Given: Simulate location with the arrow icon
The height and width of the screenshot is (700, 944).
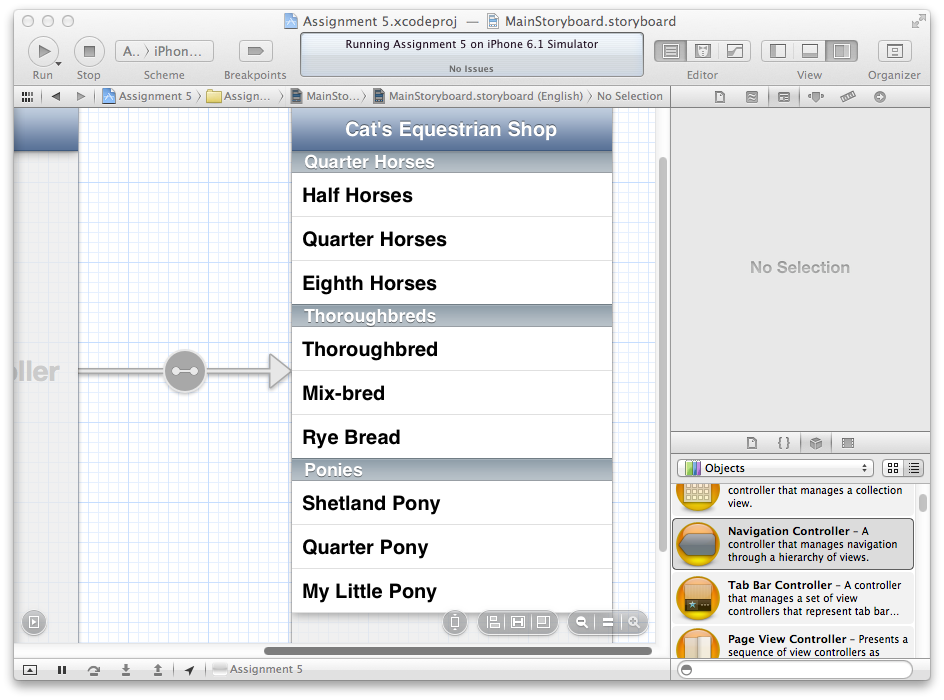Looking at the screenshot, I should (x=189, y=670).
